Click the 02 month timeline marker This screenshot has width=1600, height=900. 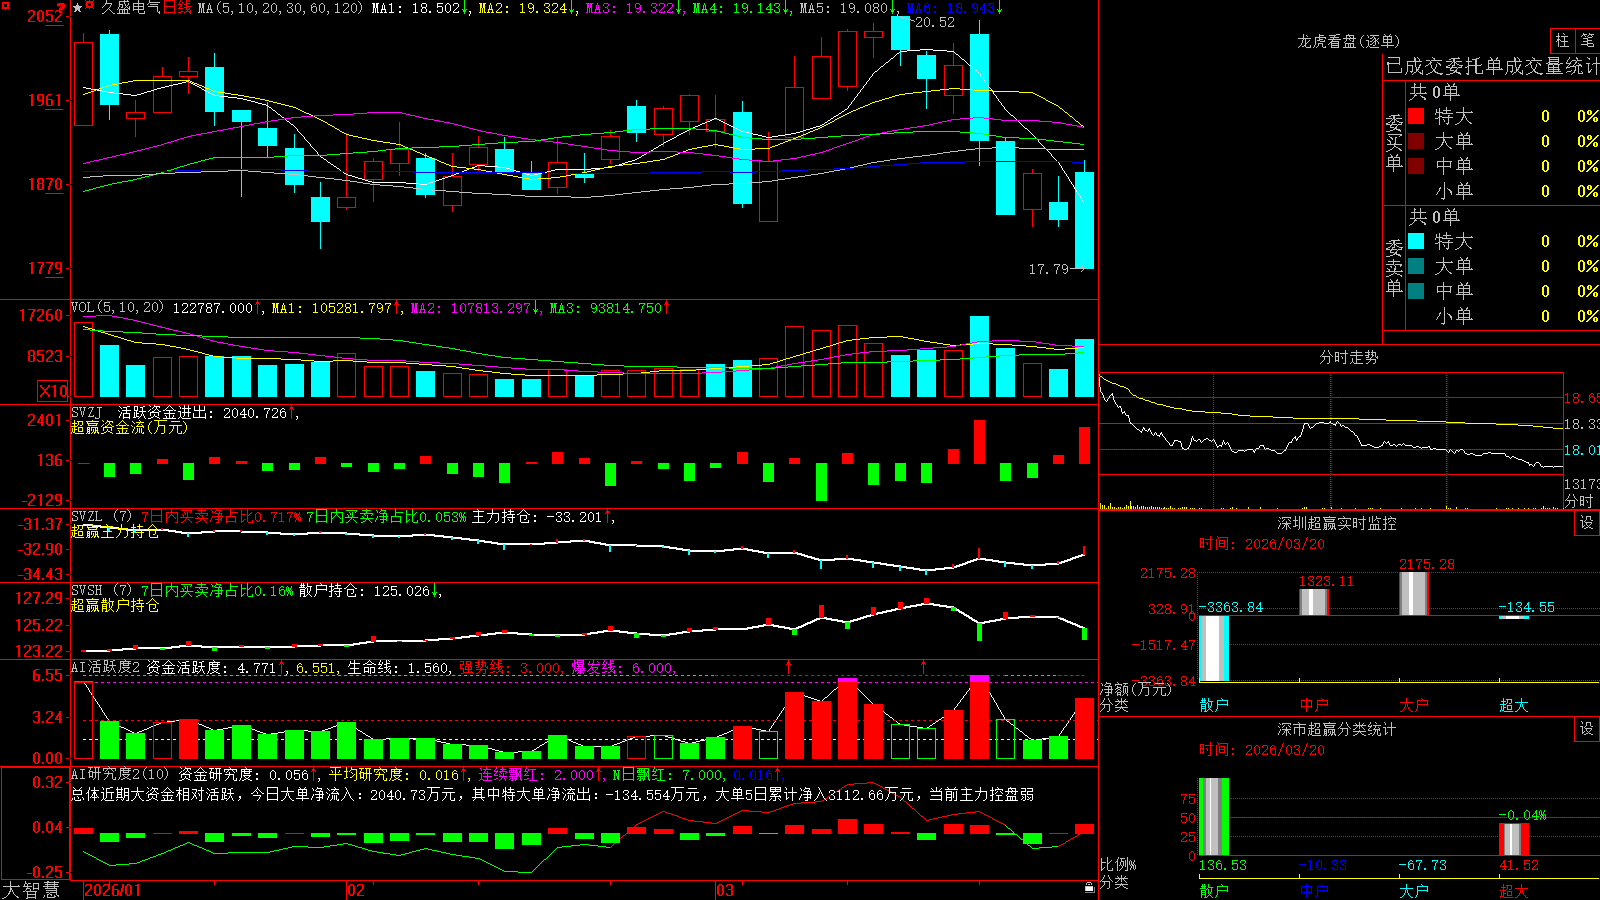coord(356,890)
